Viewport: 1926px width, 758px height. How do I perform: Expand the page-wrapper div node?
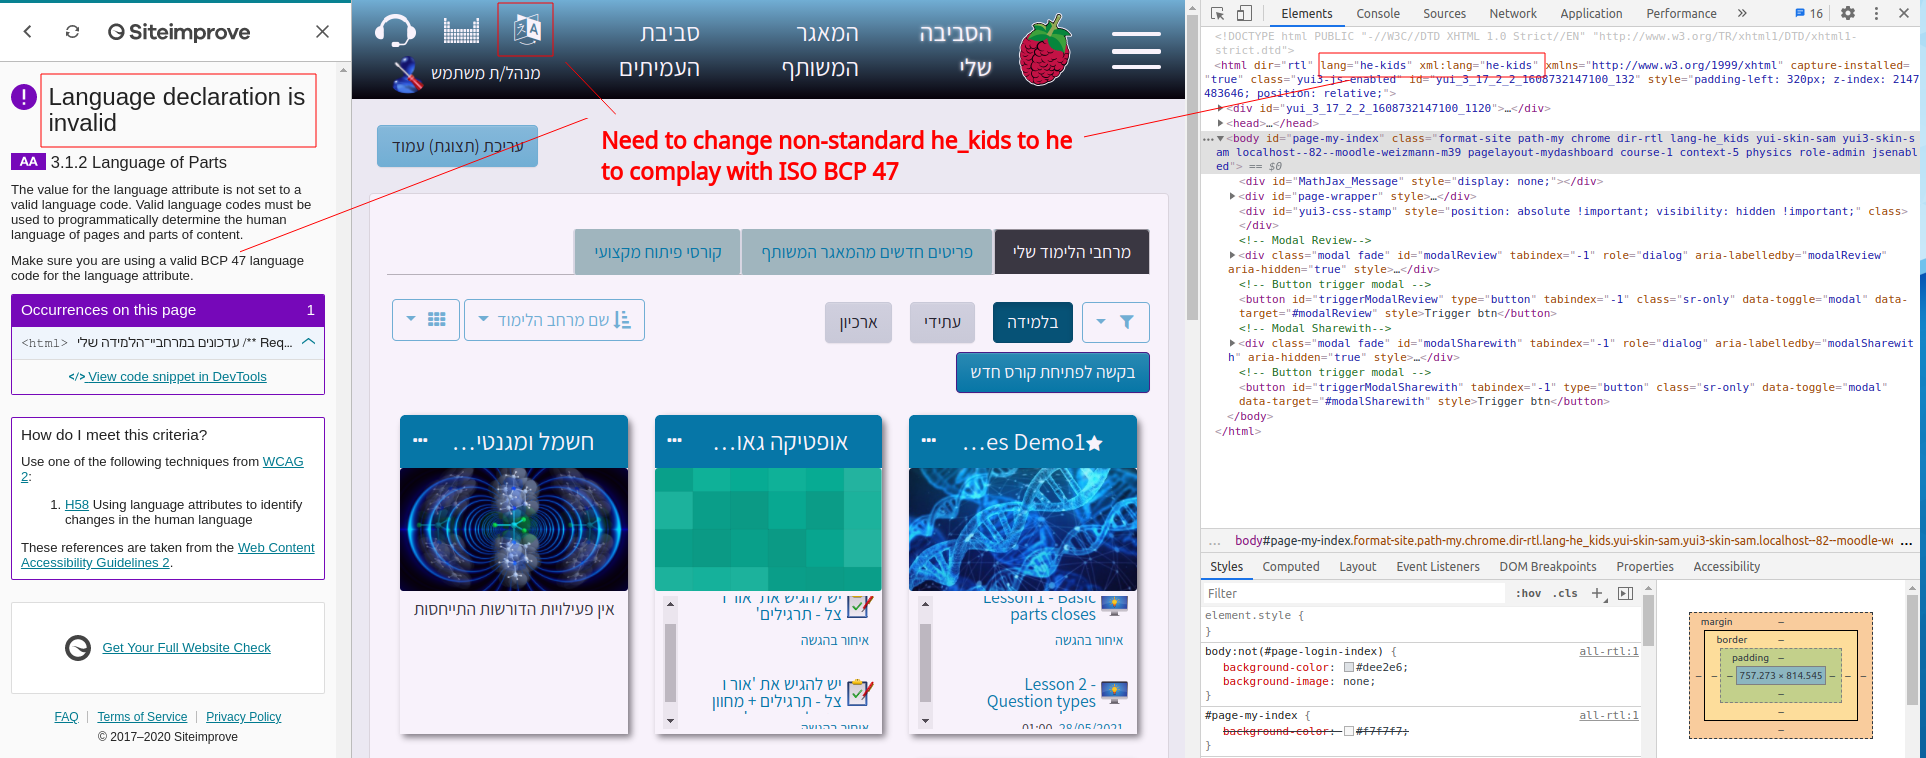pos(1233,196)
